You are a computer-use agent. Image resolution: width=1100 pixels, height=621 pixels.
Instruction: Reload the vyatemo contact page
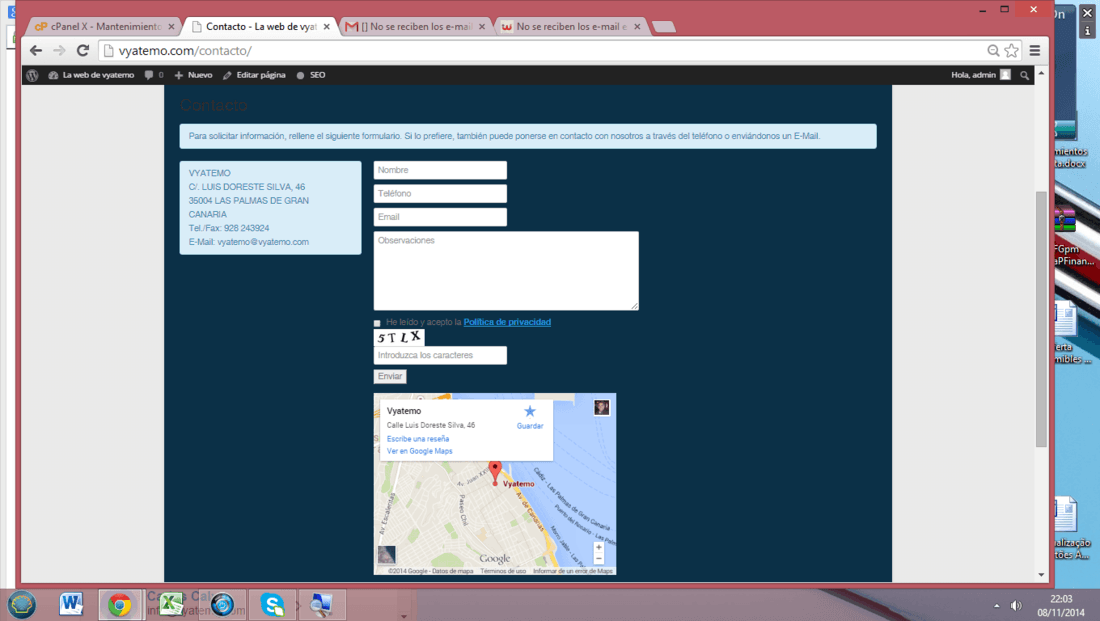coord(83,51)
